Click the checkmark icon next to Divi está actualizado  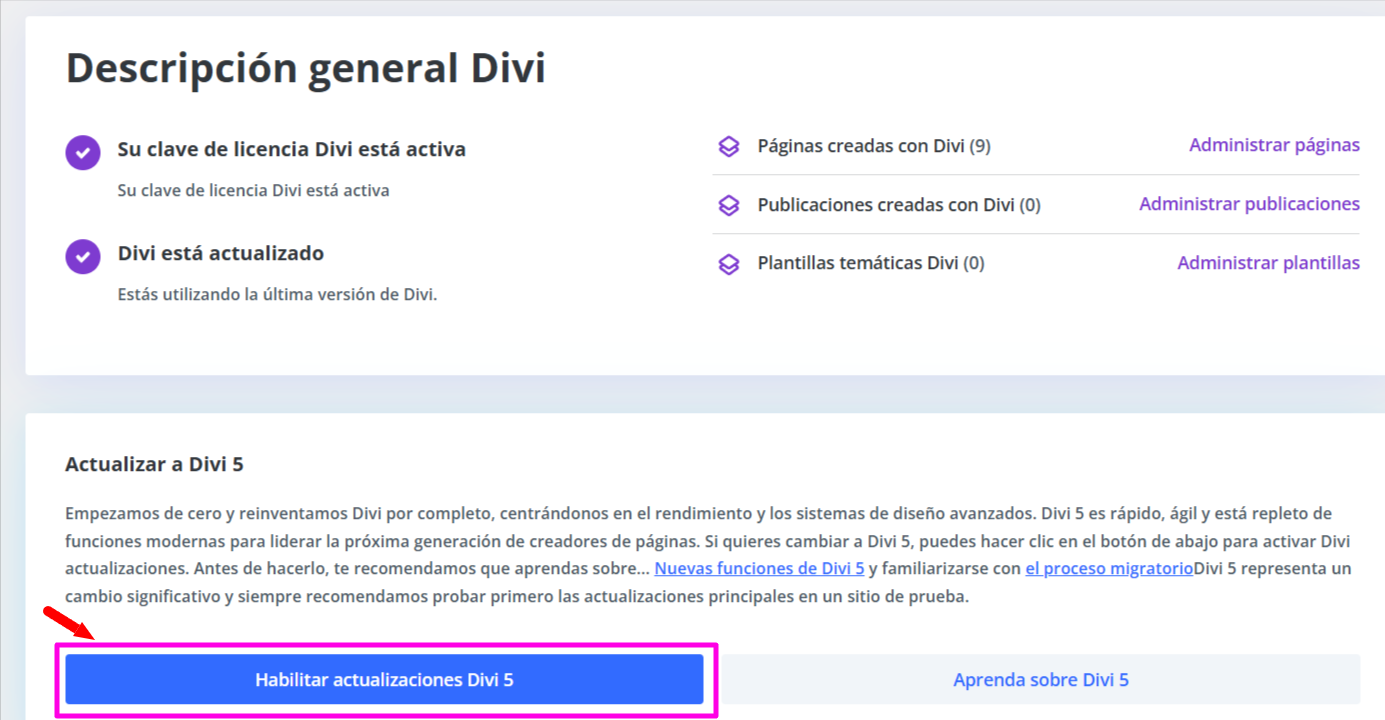(83, 256)
